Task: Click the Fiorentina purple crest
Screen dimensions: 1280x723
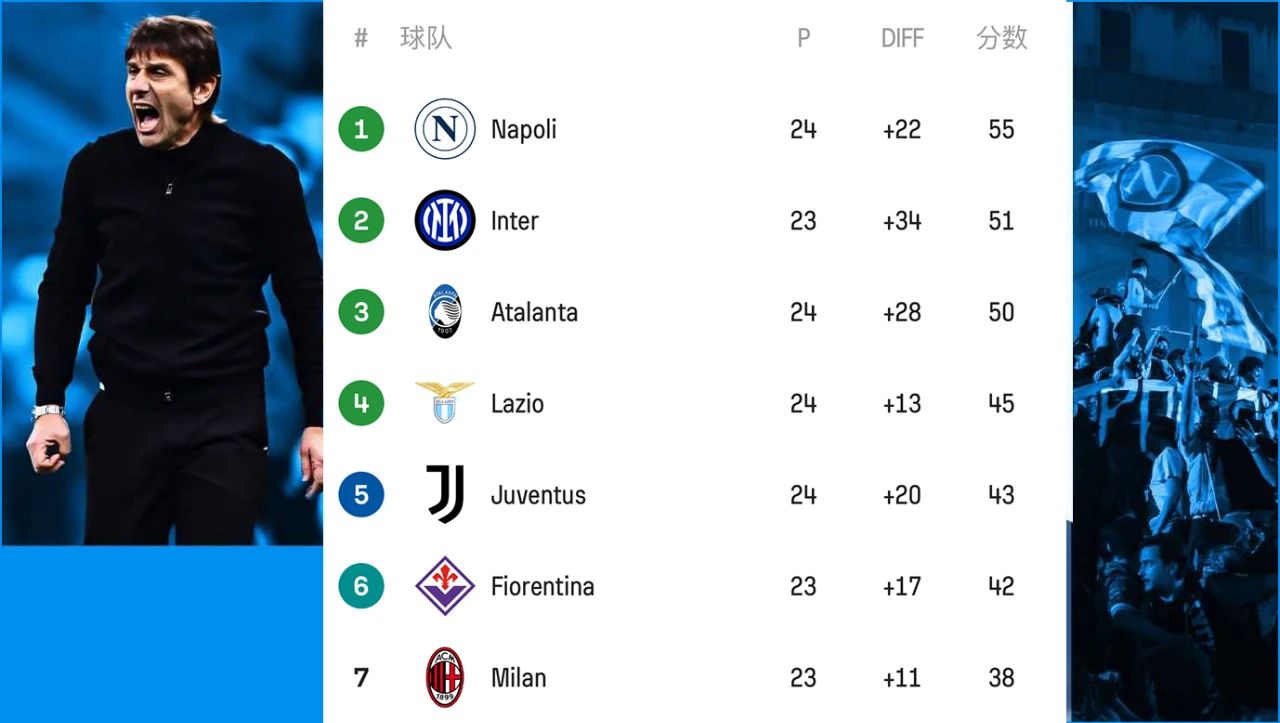Action: [445, 586]
